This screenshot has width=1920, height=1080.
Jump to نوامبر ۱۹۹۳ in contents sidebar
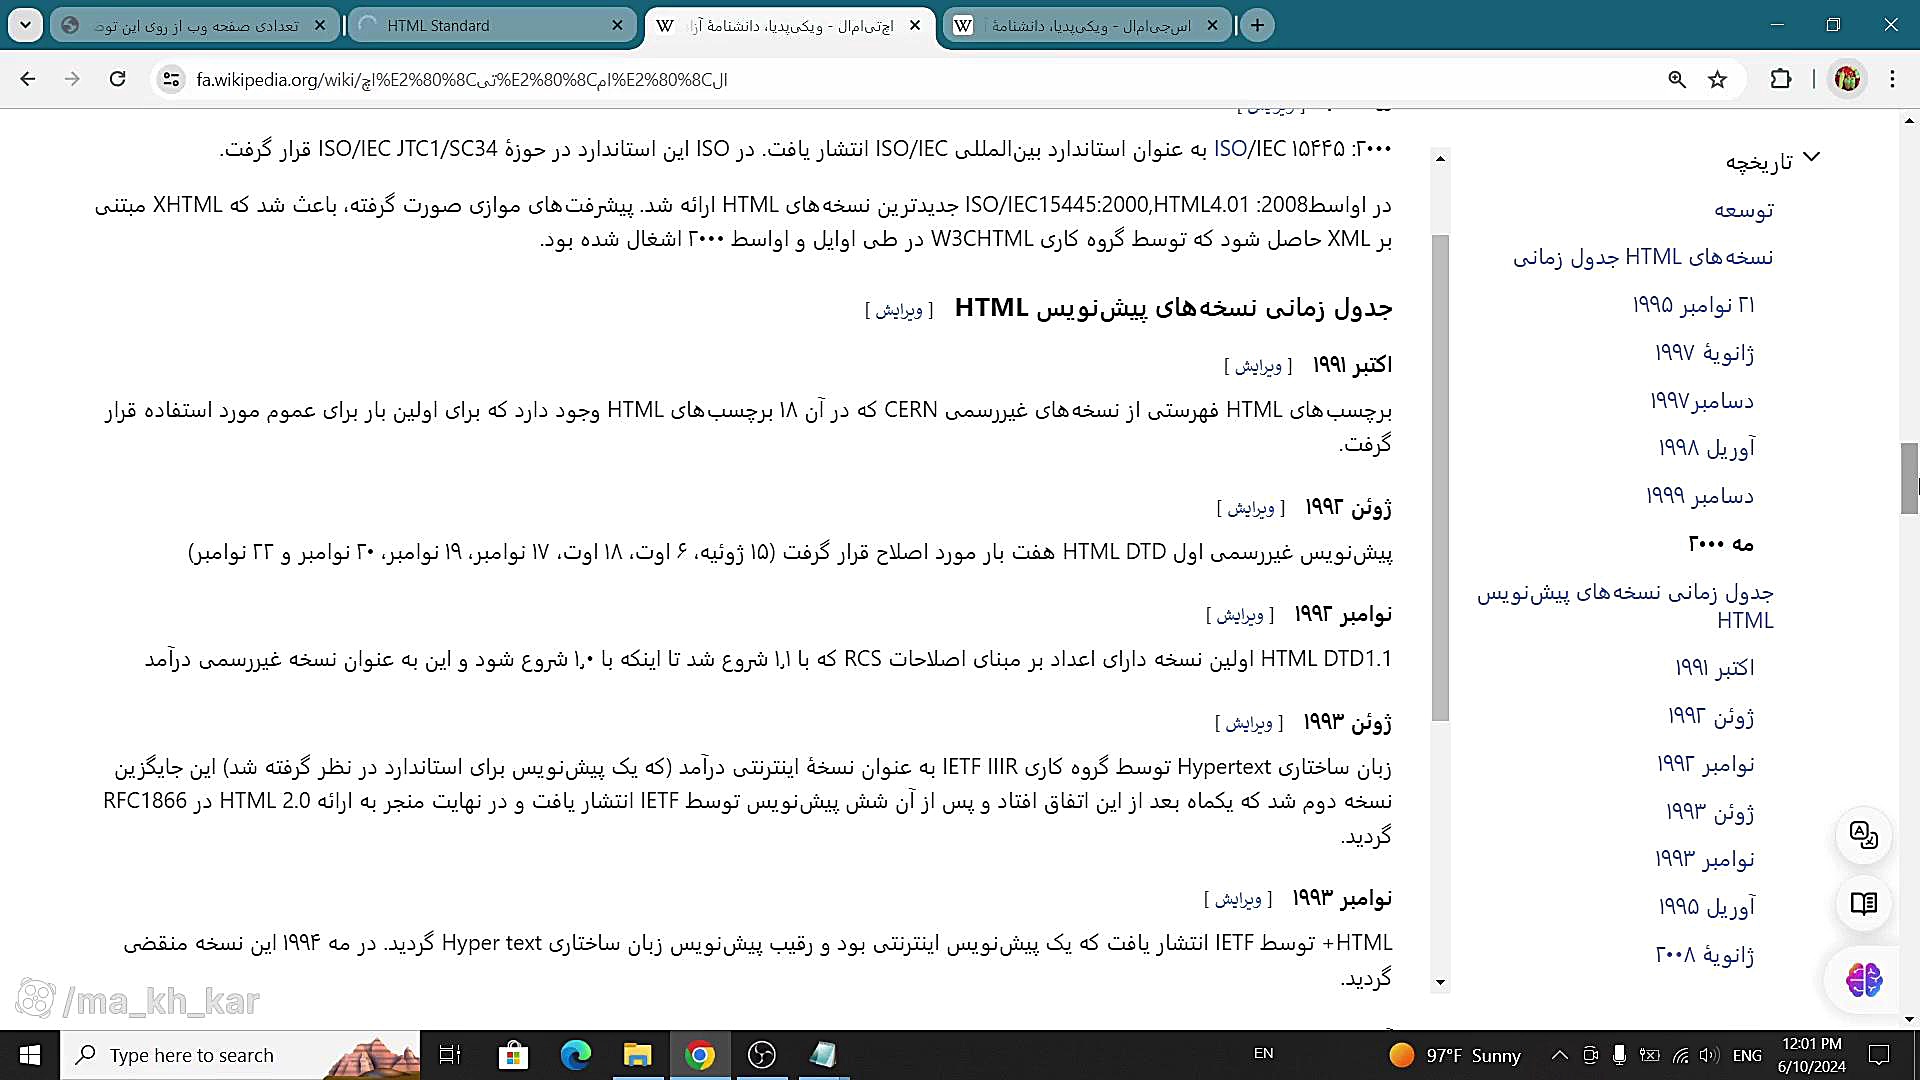1704,859
